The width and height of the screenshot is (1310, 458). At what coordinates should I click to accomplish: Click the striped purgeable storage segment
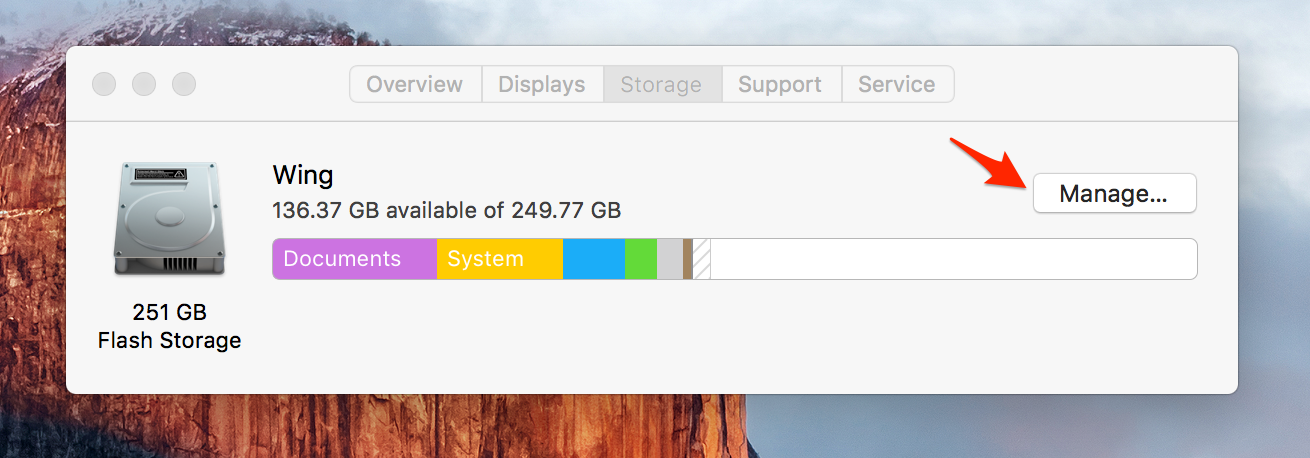[x=702, y=259]
